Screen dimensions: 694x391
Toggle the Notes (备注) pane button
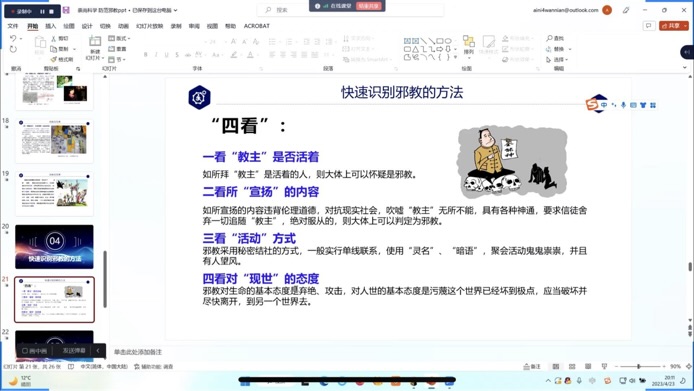coord(532,367)
